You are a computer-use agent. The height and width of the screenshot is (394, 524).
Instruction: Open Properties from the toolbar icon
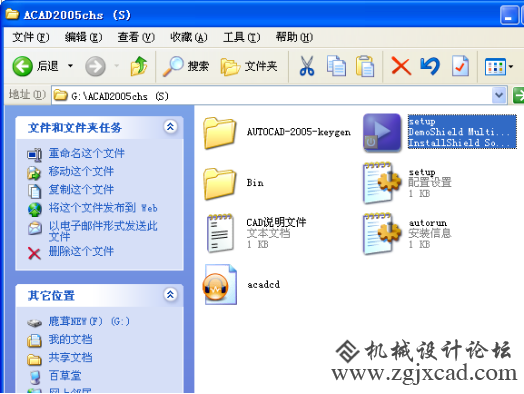(460, 66)
